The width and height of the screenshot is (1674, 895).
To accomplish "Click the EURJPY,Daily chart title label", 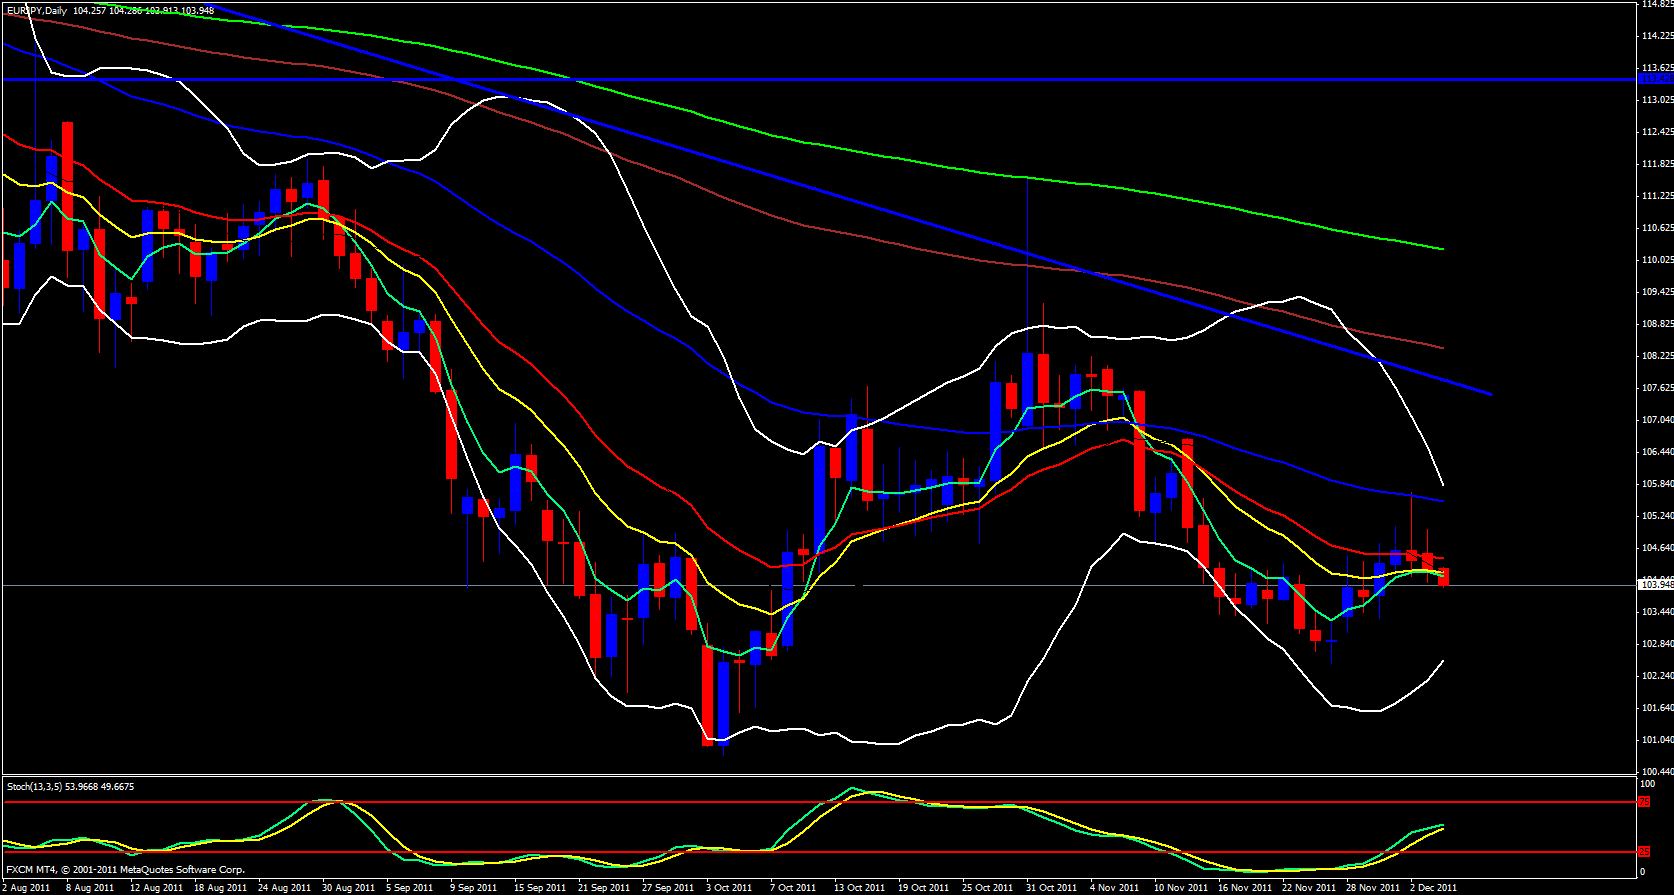I will coord(36,10).
